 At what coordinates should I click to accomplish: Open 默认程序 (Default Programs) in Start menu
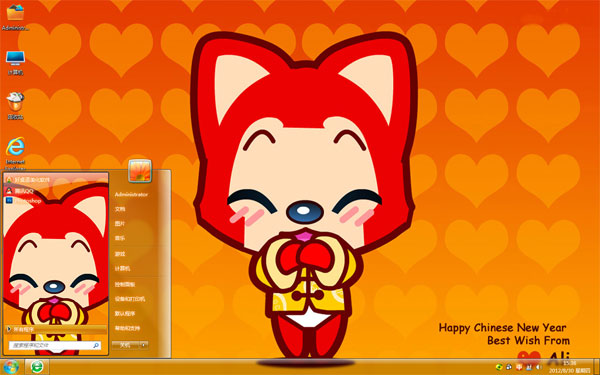click(125, 314)
